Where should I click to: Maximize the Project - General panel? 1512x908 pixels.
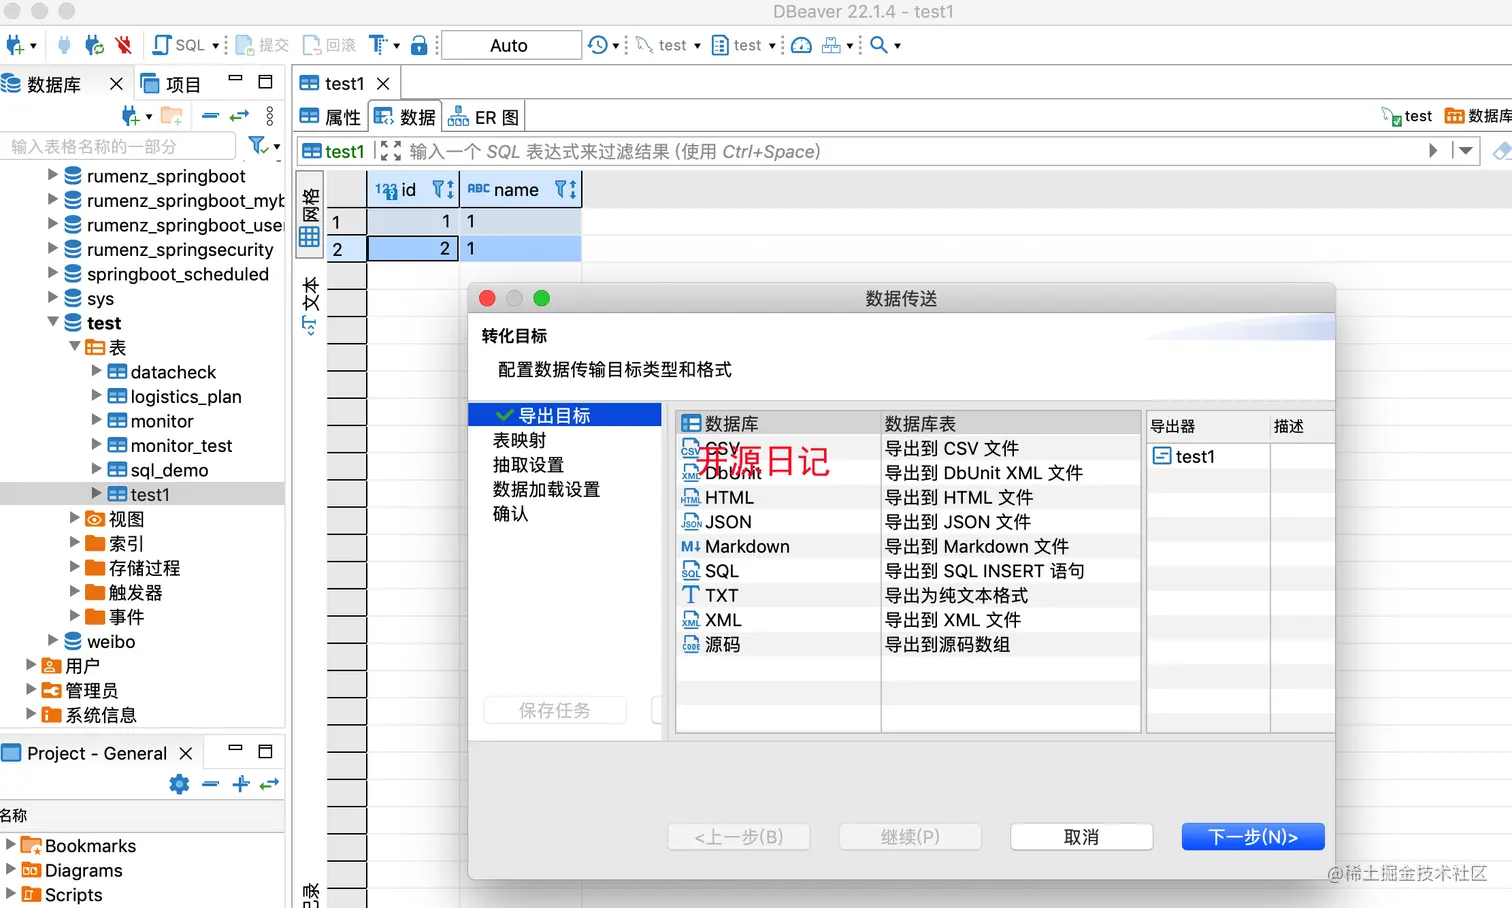(266, 751)
